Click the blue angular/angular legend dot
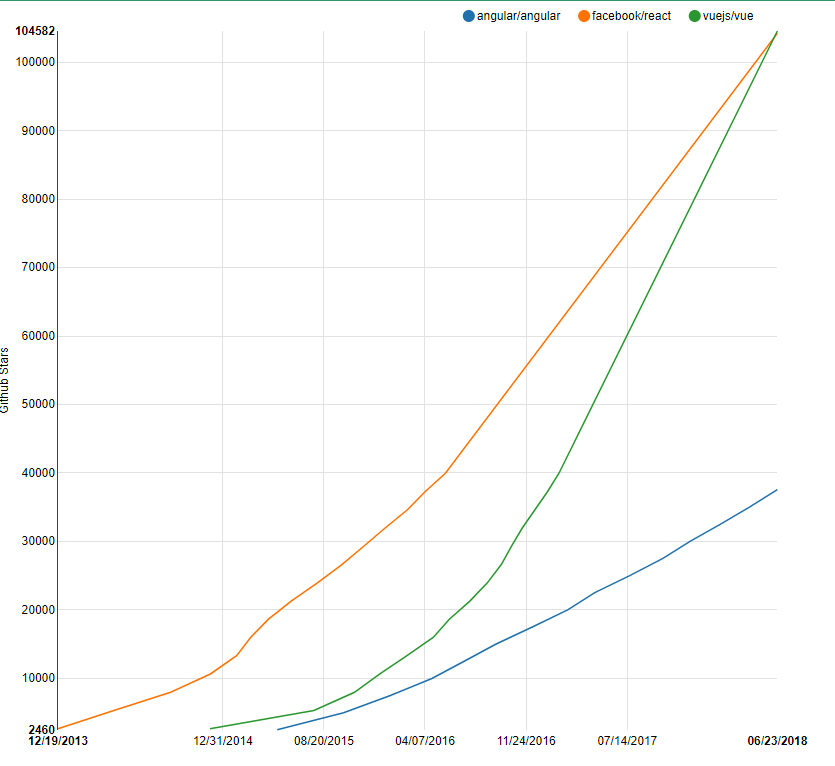This screenshot has height=766, width=835. click(x=469, y=16)
